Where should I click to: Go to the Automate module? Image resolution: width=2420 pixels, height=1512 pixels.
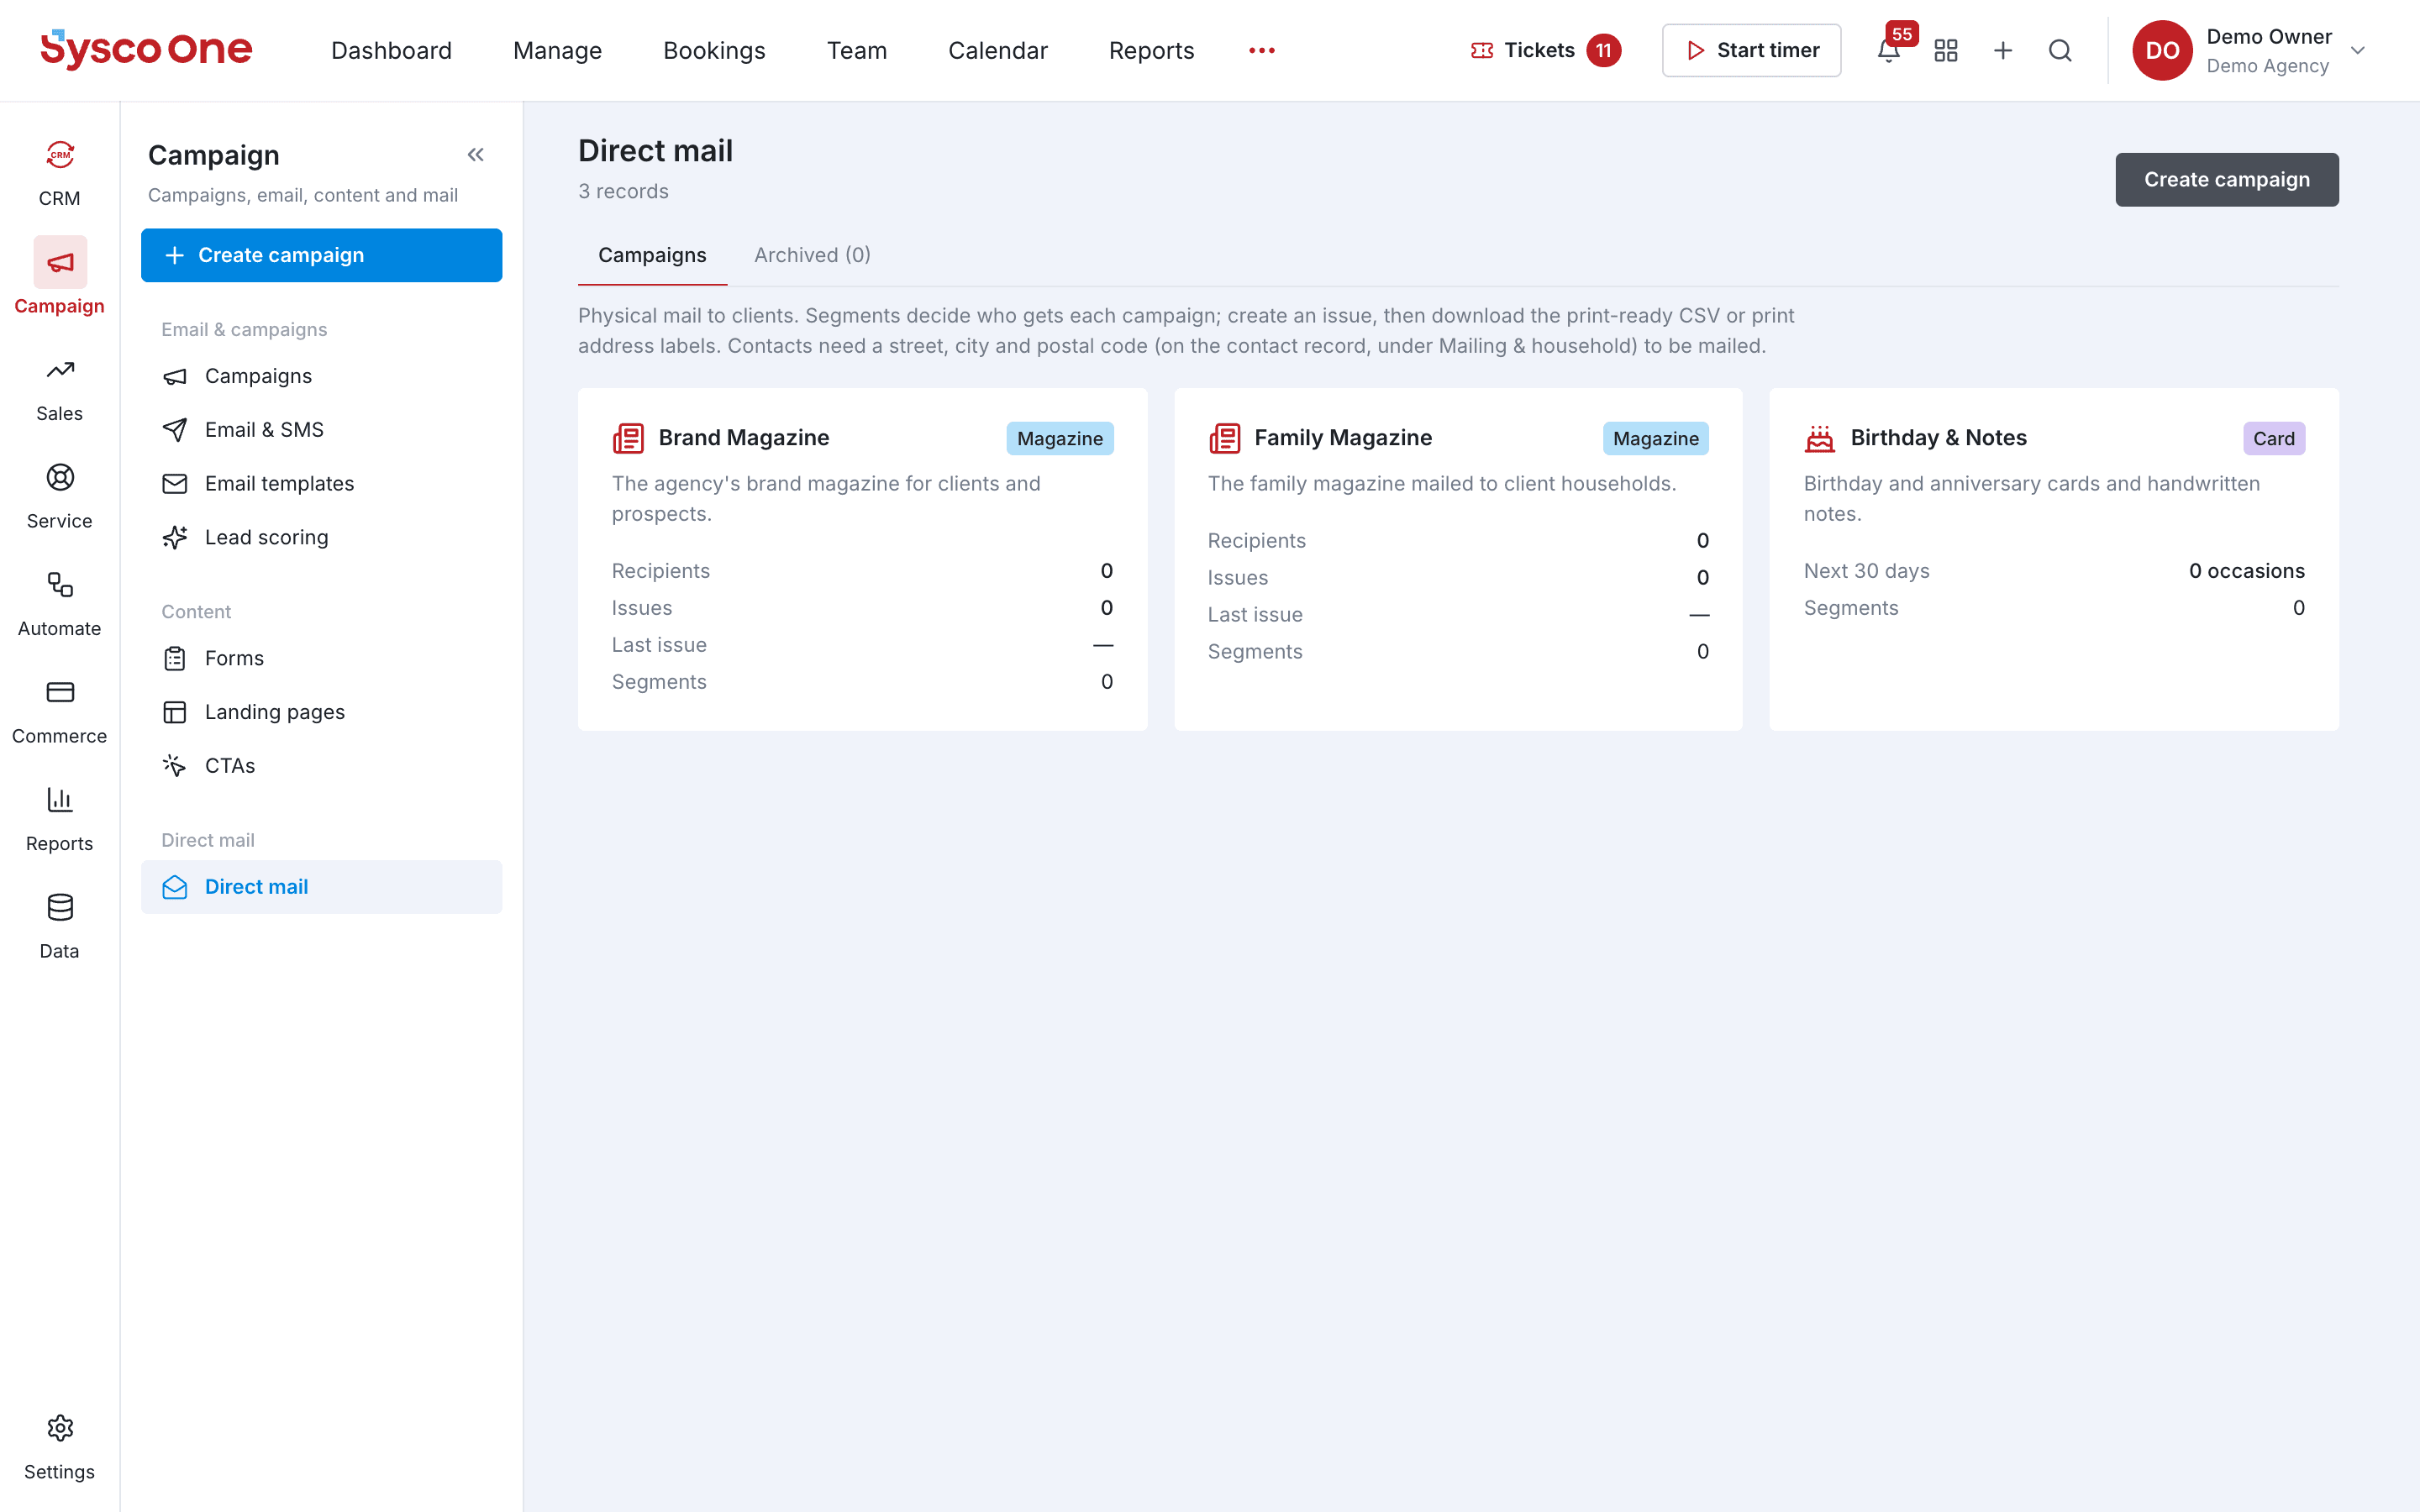pos(59,604)
